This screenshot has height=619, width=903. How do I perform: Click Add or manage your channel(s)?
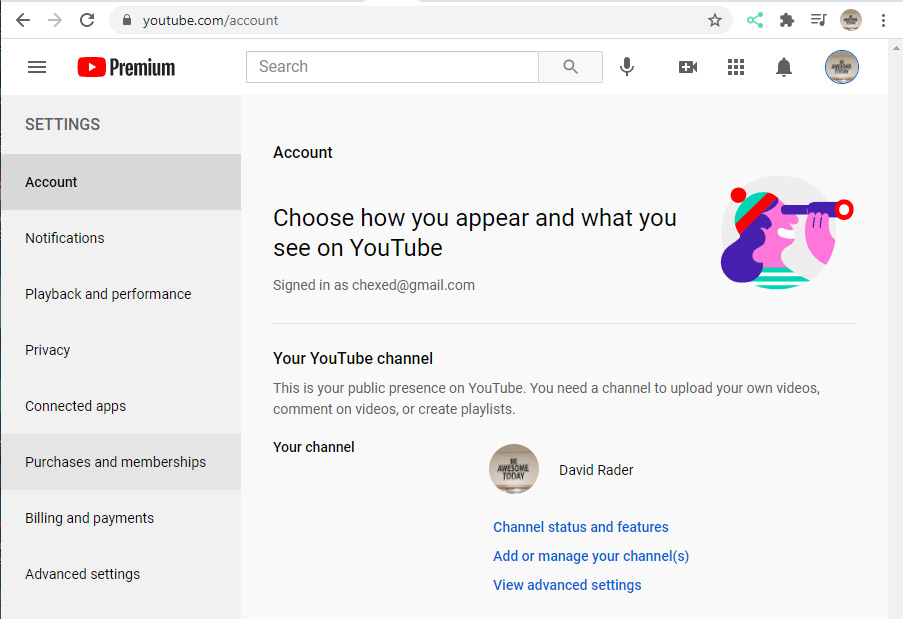(x=591, y=556)
